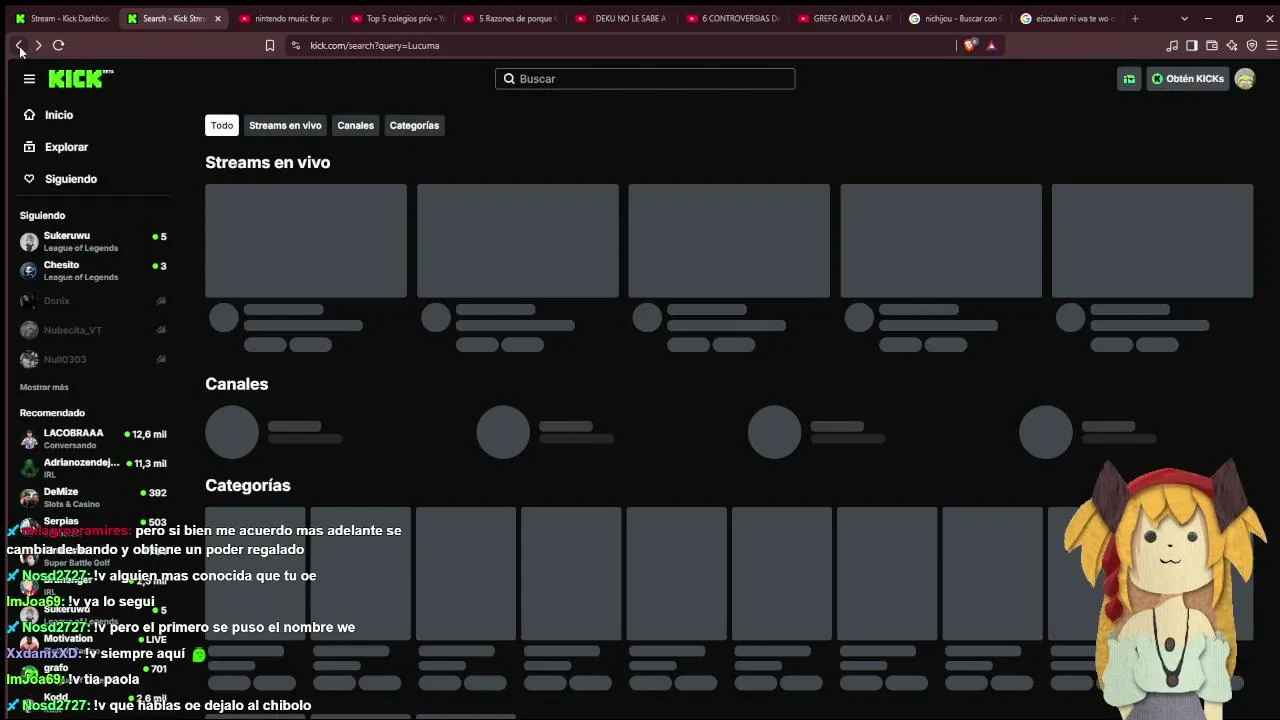
Task: Open offline channel Nubecita_VT
Action: 92,330
